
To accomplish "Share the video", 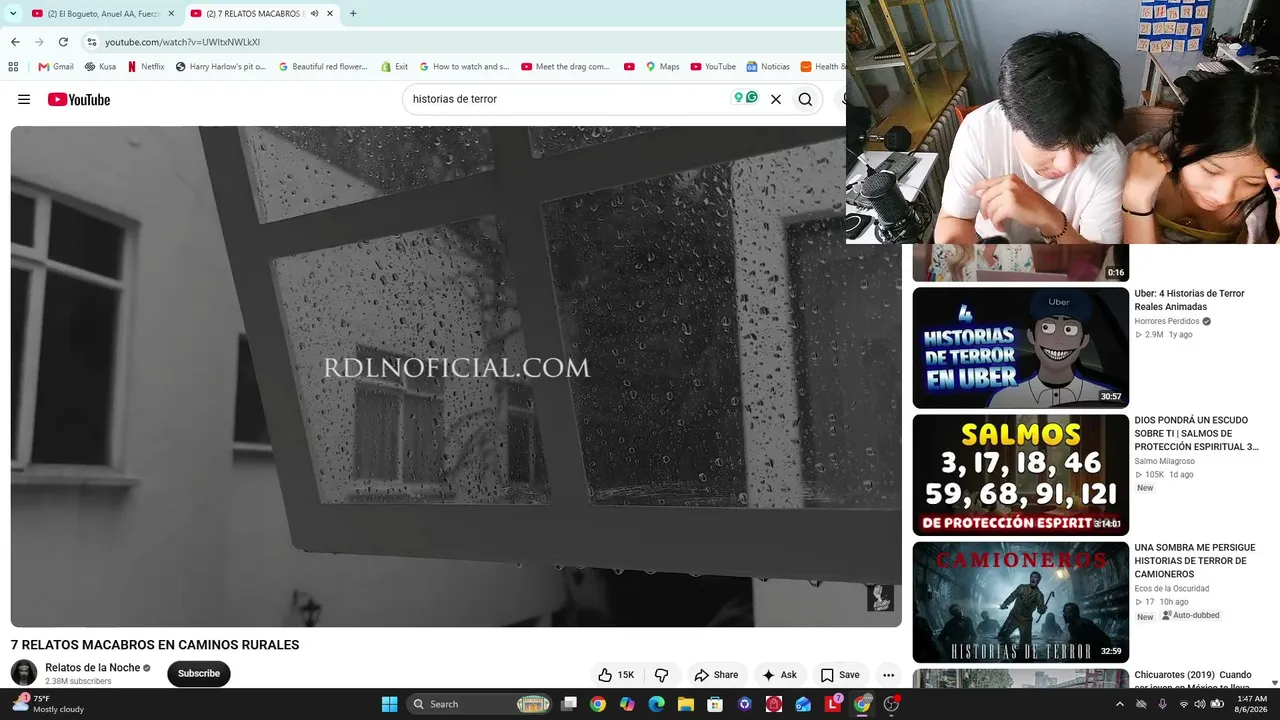I will (716, 675).
